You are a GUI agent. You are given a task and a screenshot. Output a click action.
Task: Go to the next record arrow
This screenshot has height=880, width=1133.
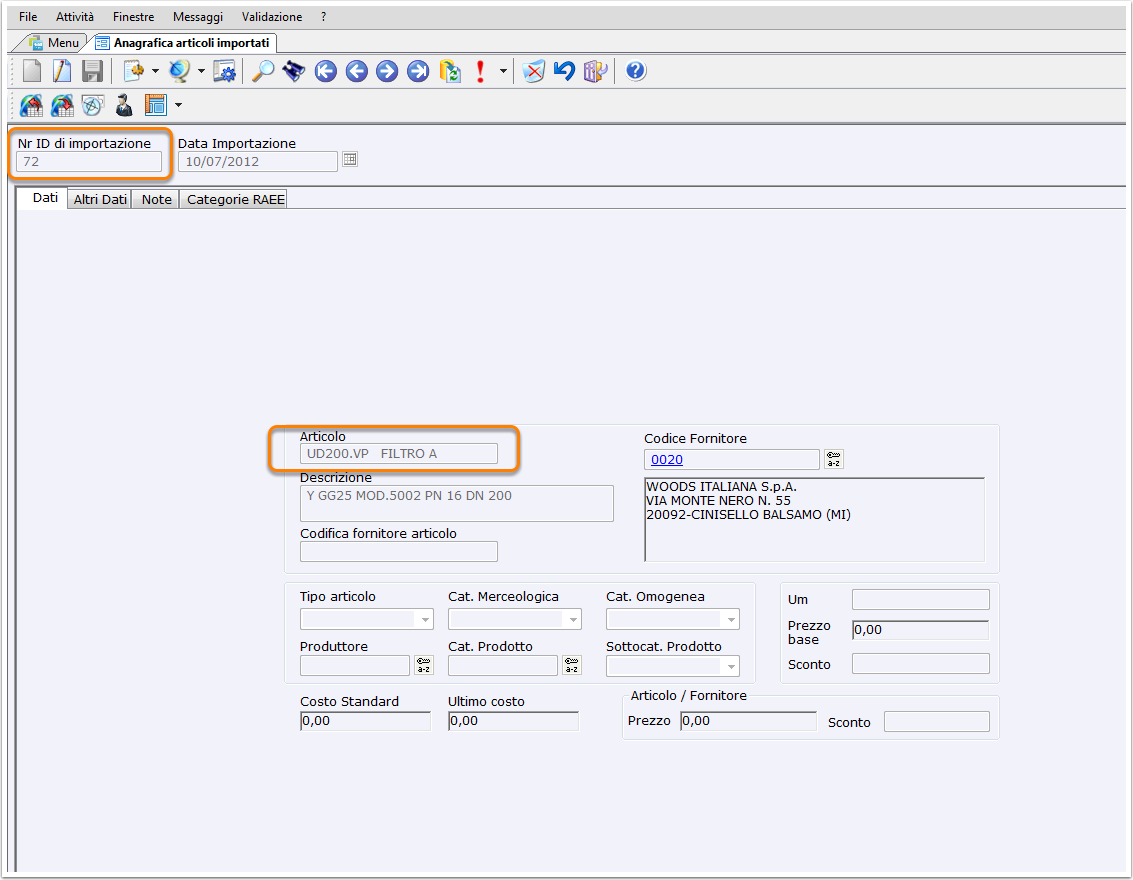[x=387, y=71]
